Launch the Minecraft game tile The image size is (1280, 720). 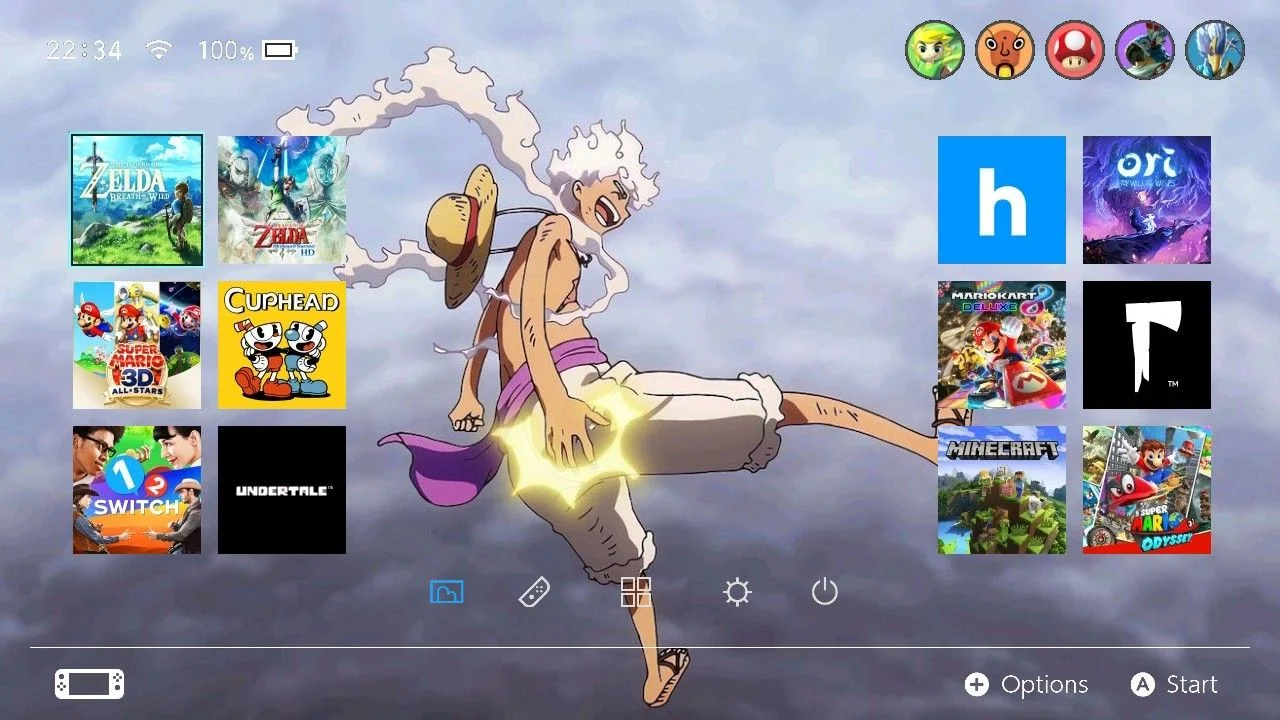tap(1002, 490)
